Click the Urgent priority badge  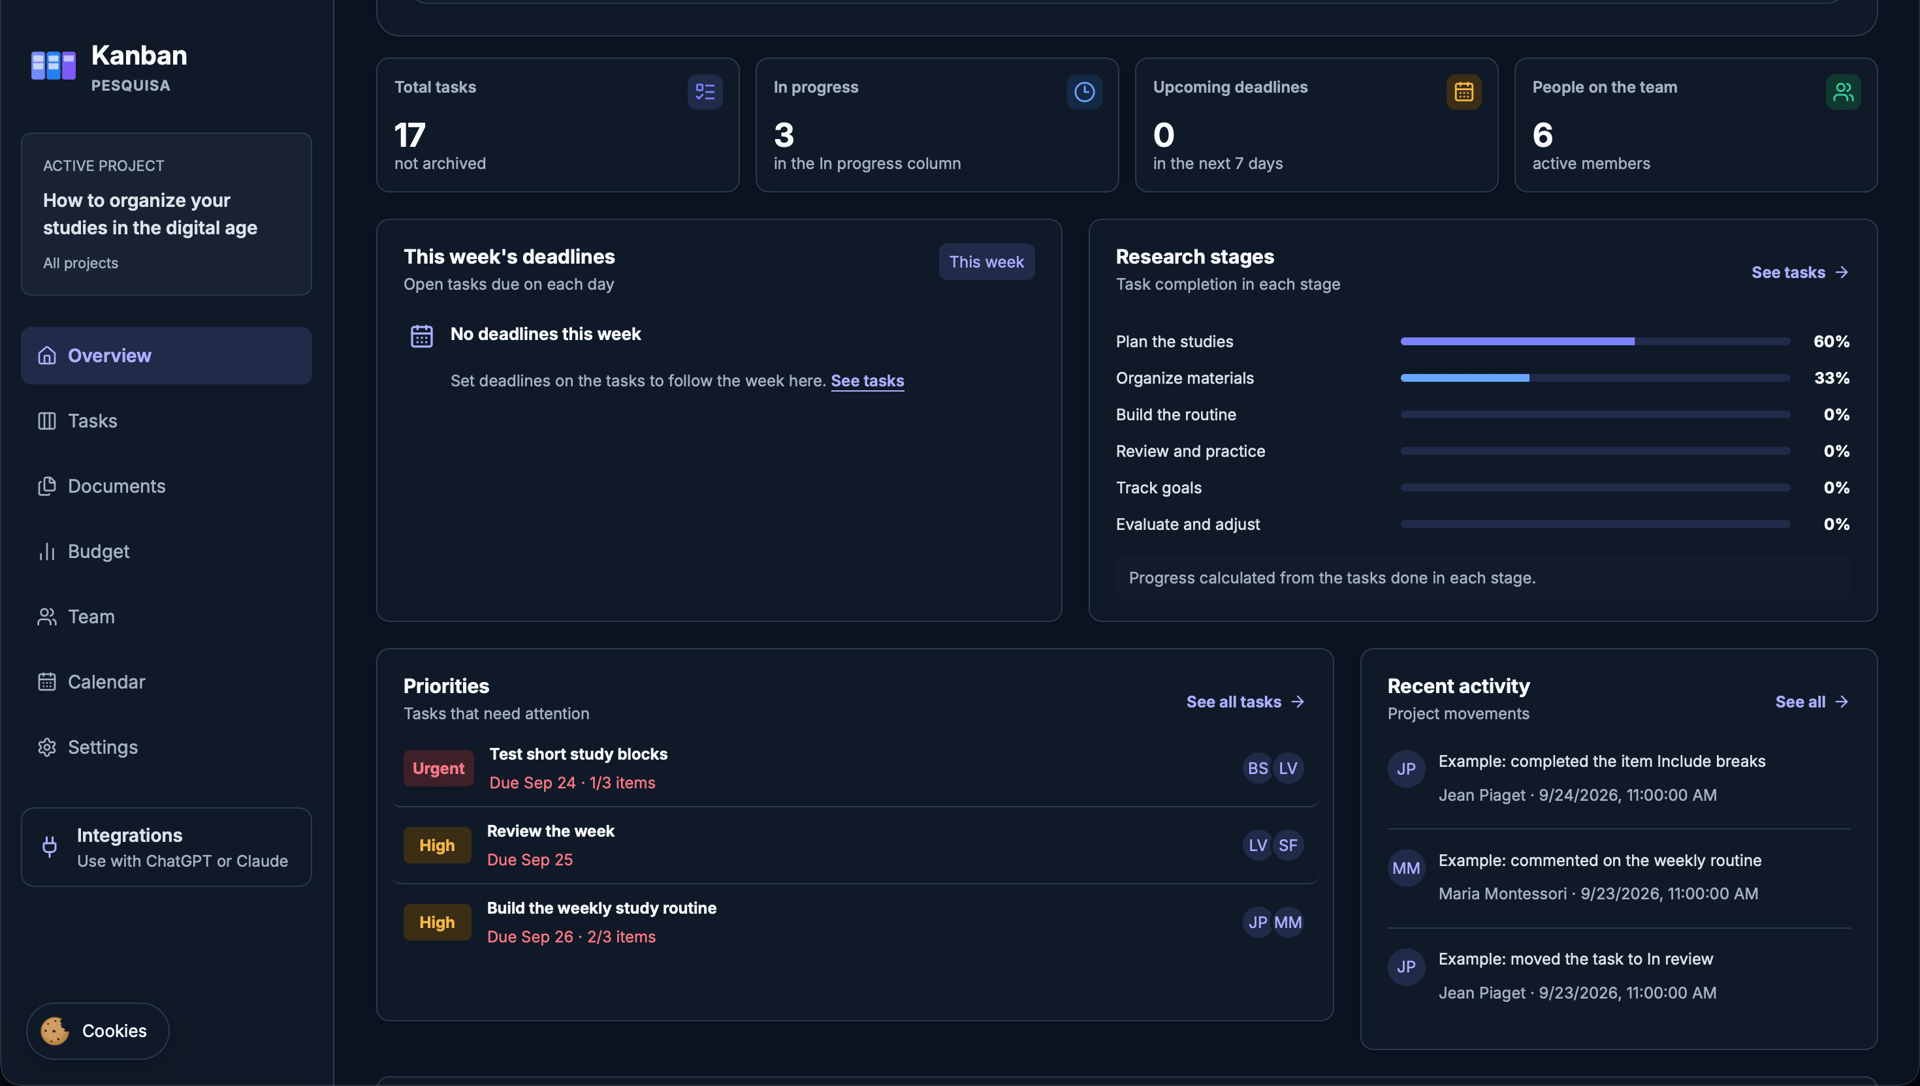(x=438, y=768)
